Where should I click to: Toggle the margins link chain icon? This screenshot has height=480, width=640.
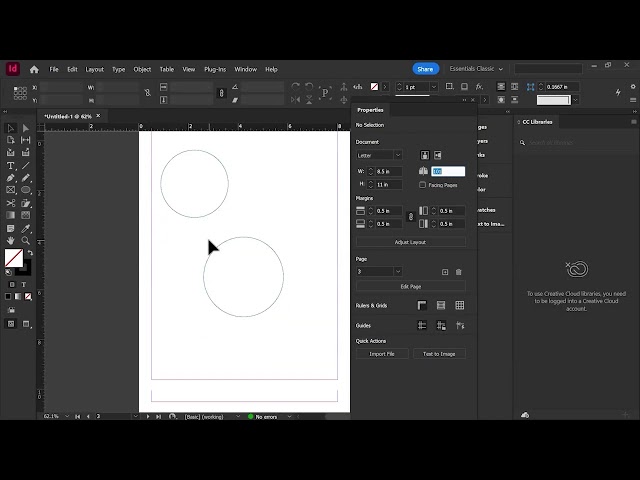click(x=411, y=217)
